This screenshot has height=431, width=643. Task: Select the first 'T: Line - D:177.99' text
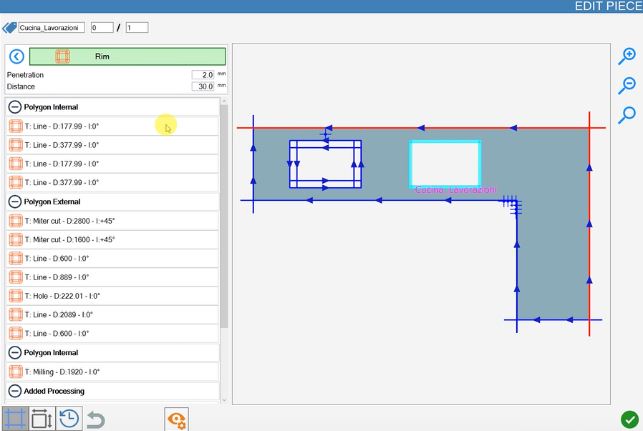pos(62,126)
